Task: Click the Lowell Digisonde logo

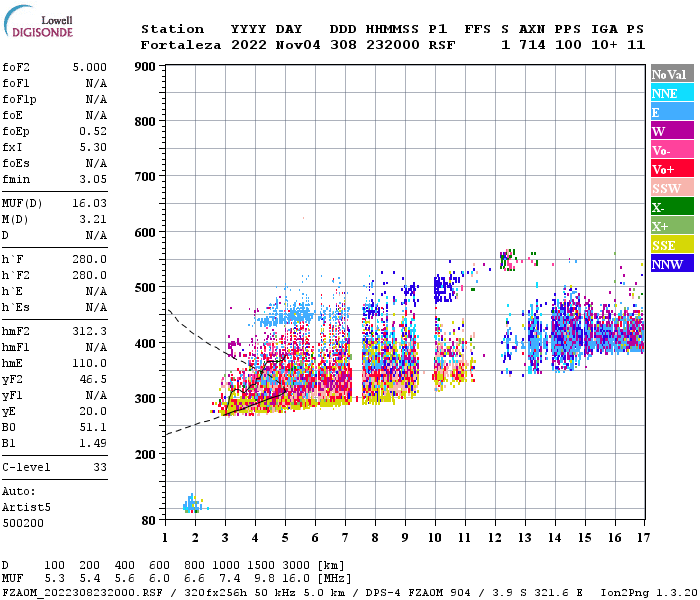Action: (39, 21)
